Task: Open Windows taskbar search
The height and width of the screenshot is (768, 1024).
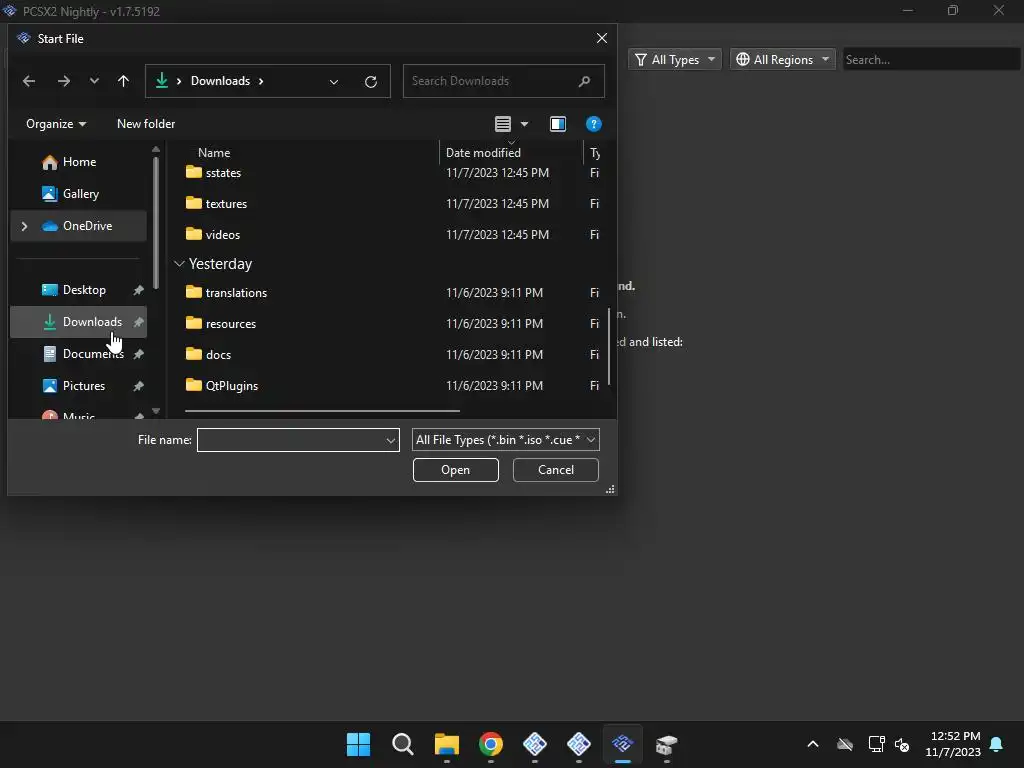Action: pyautogui.click(x=402, y=744)
